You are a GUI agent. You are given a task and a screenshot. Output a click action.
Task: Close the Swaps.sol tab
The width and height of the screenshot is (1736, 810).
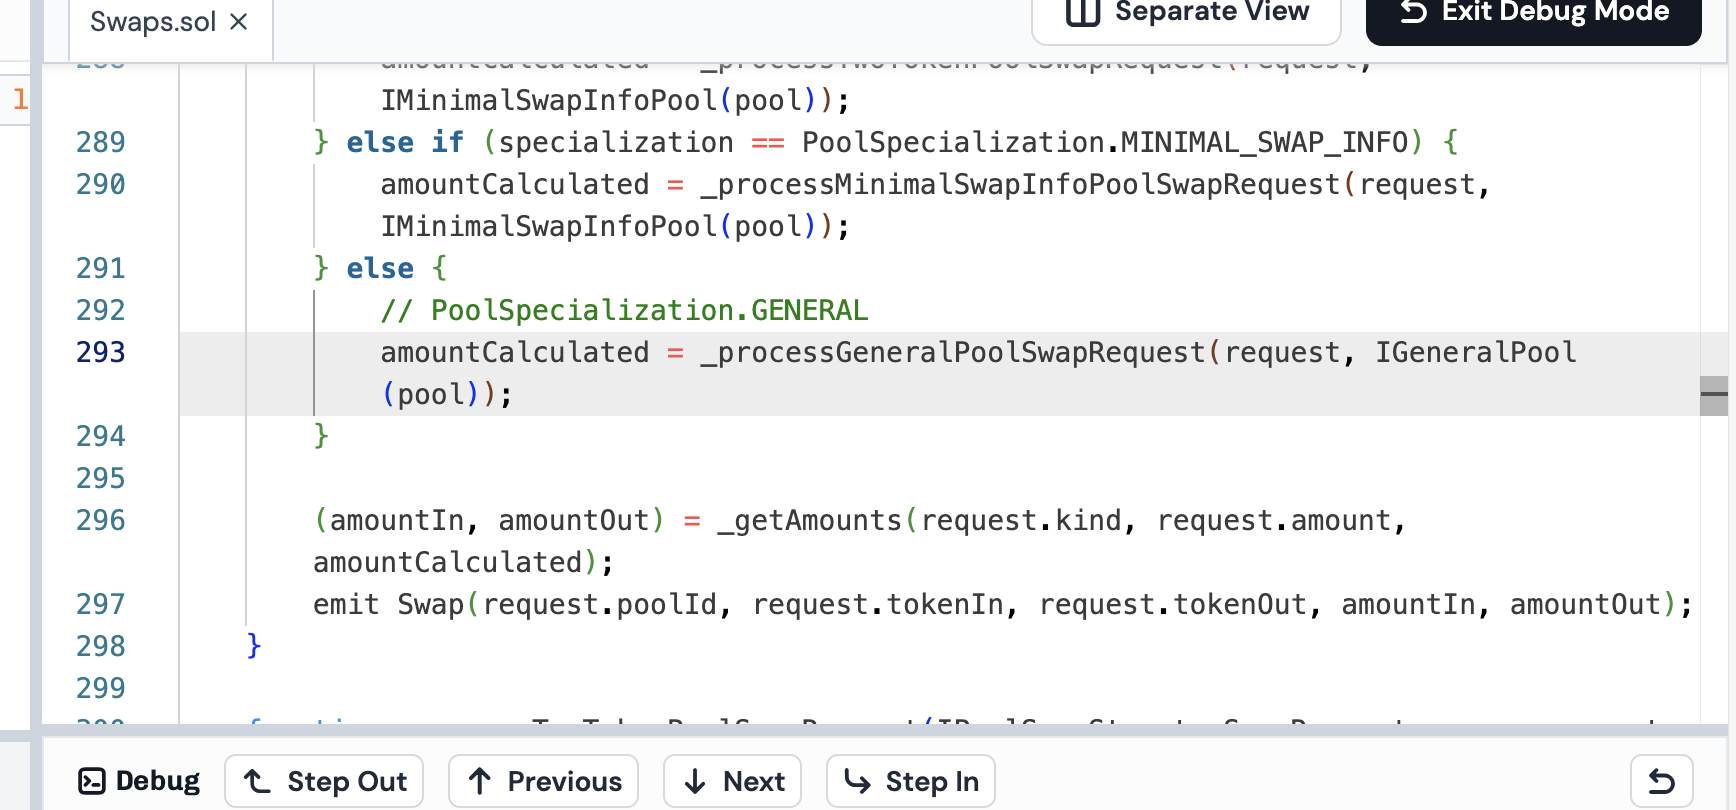click(x=238, y=22)
